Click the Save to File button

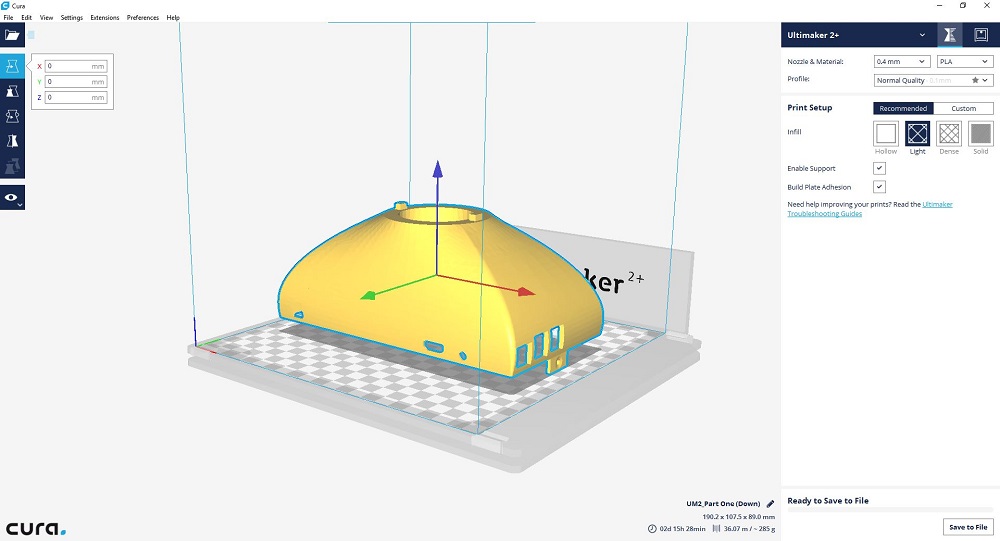coord(967,527)
